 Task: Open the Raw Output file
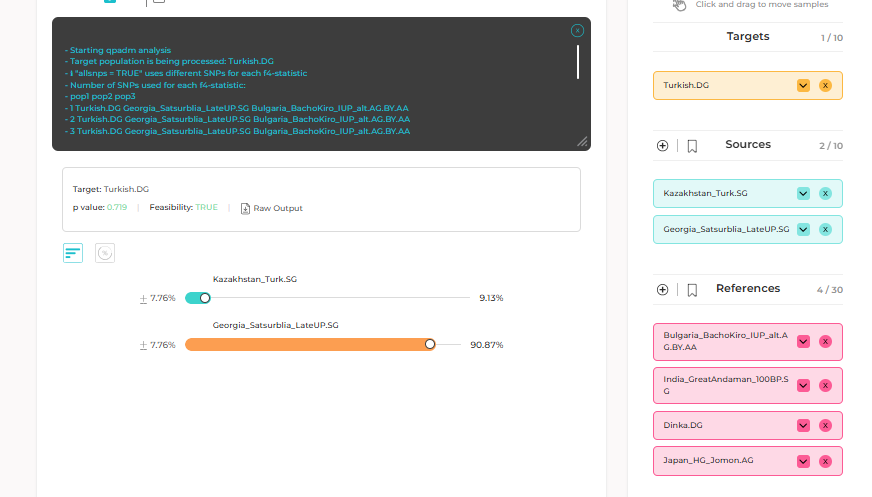(271, 208)
